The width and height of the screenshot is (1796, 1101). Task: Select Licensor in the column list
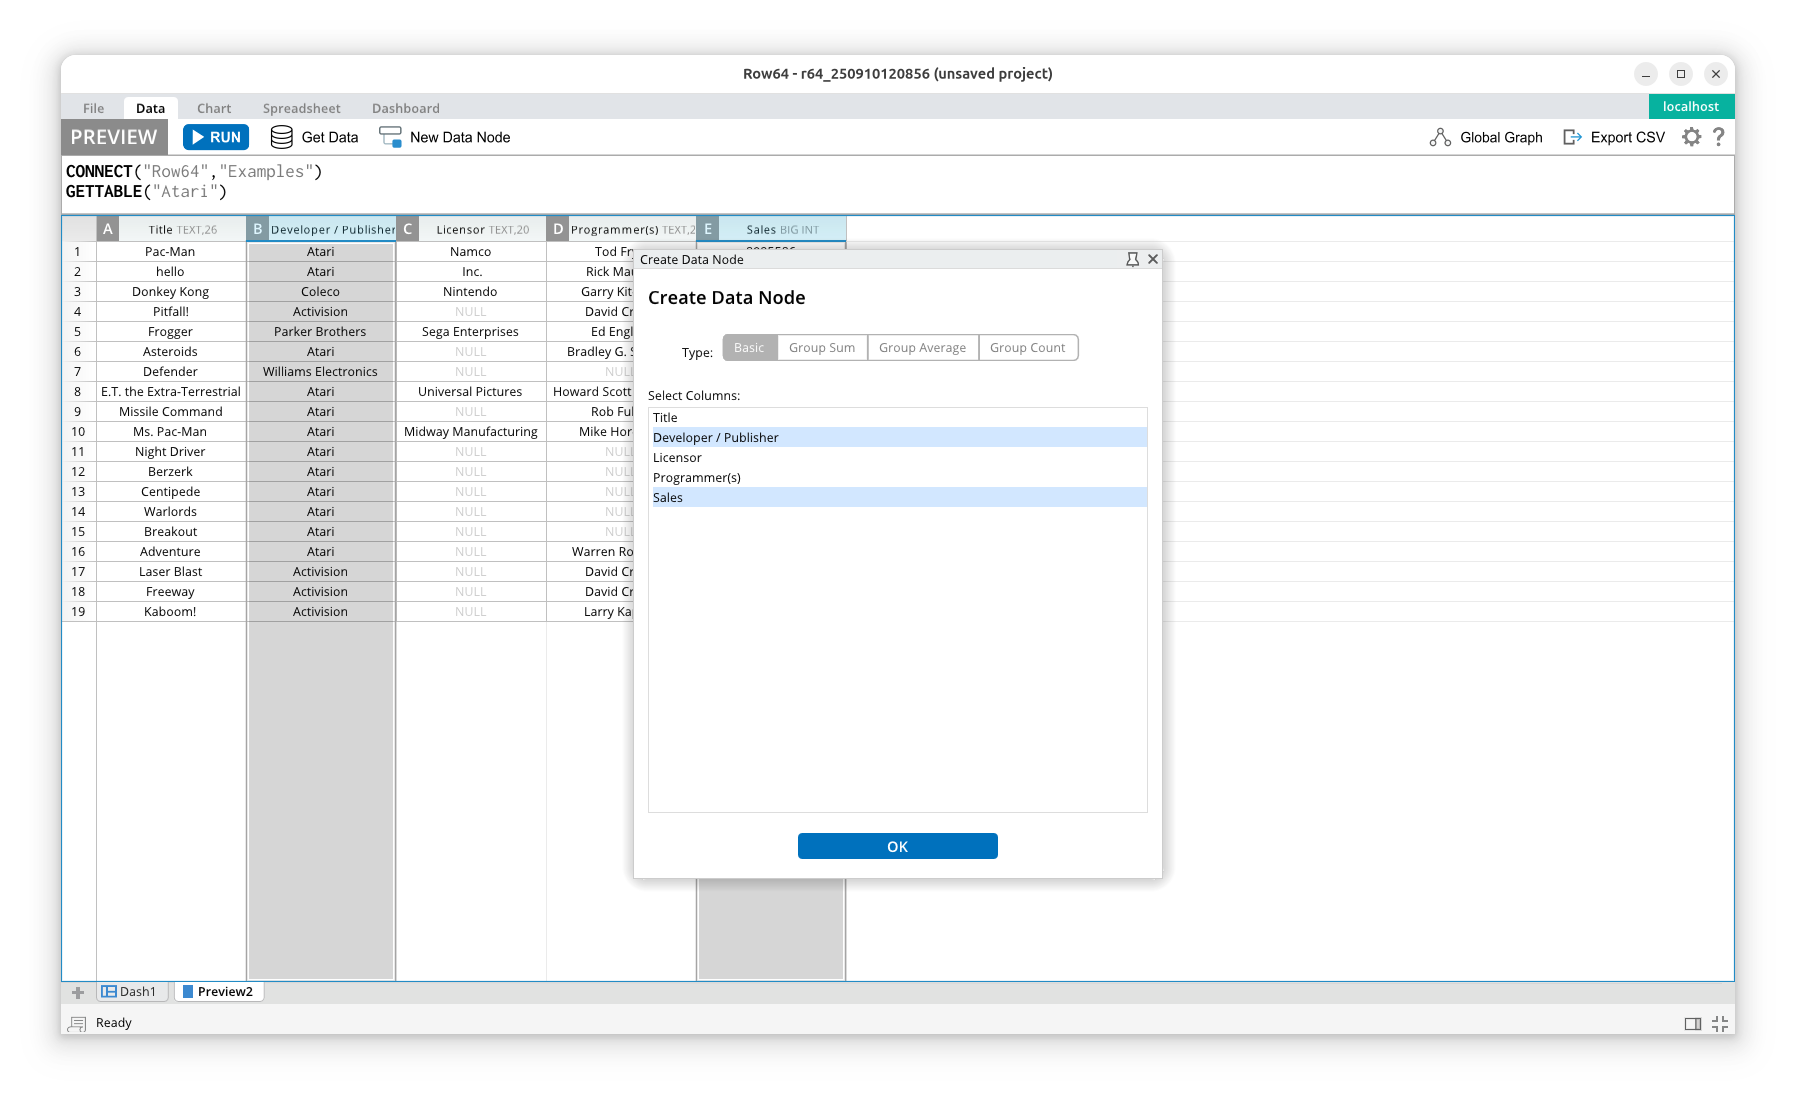coord(678,457)
